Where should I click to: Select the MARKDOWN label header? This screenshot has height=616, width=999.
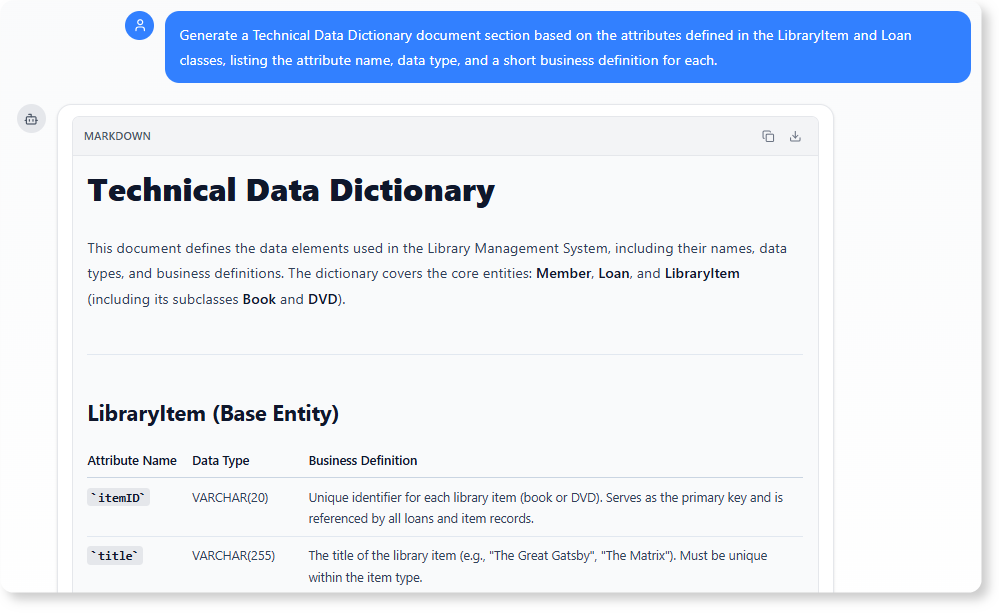pos(117,136)
